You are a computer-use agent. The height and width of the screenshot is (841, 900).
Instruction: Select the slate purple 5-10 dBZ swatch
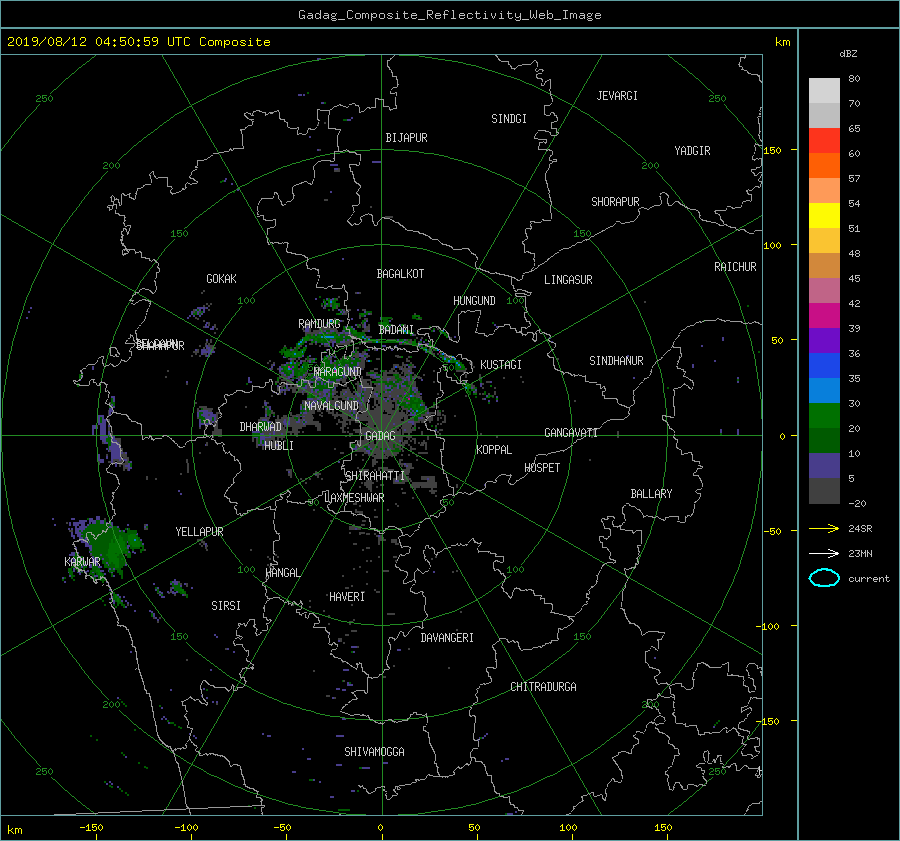pos(824,466)
